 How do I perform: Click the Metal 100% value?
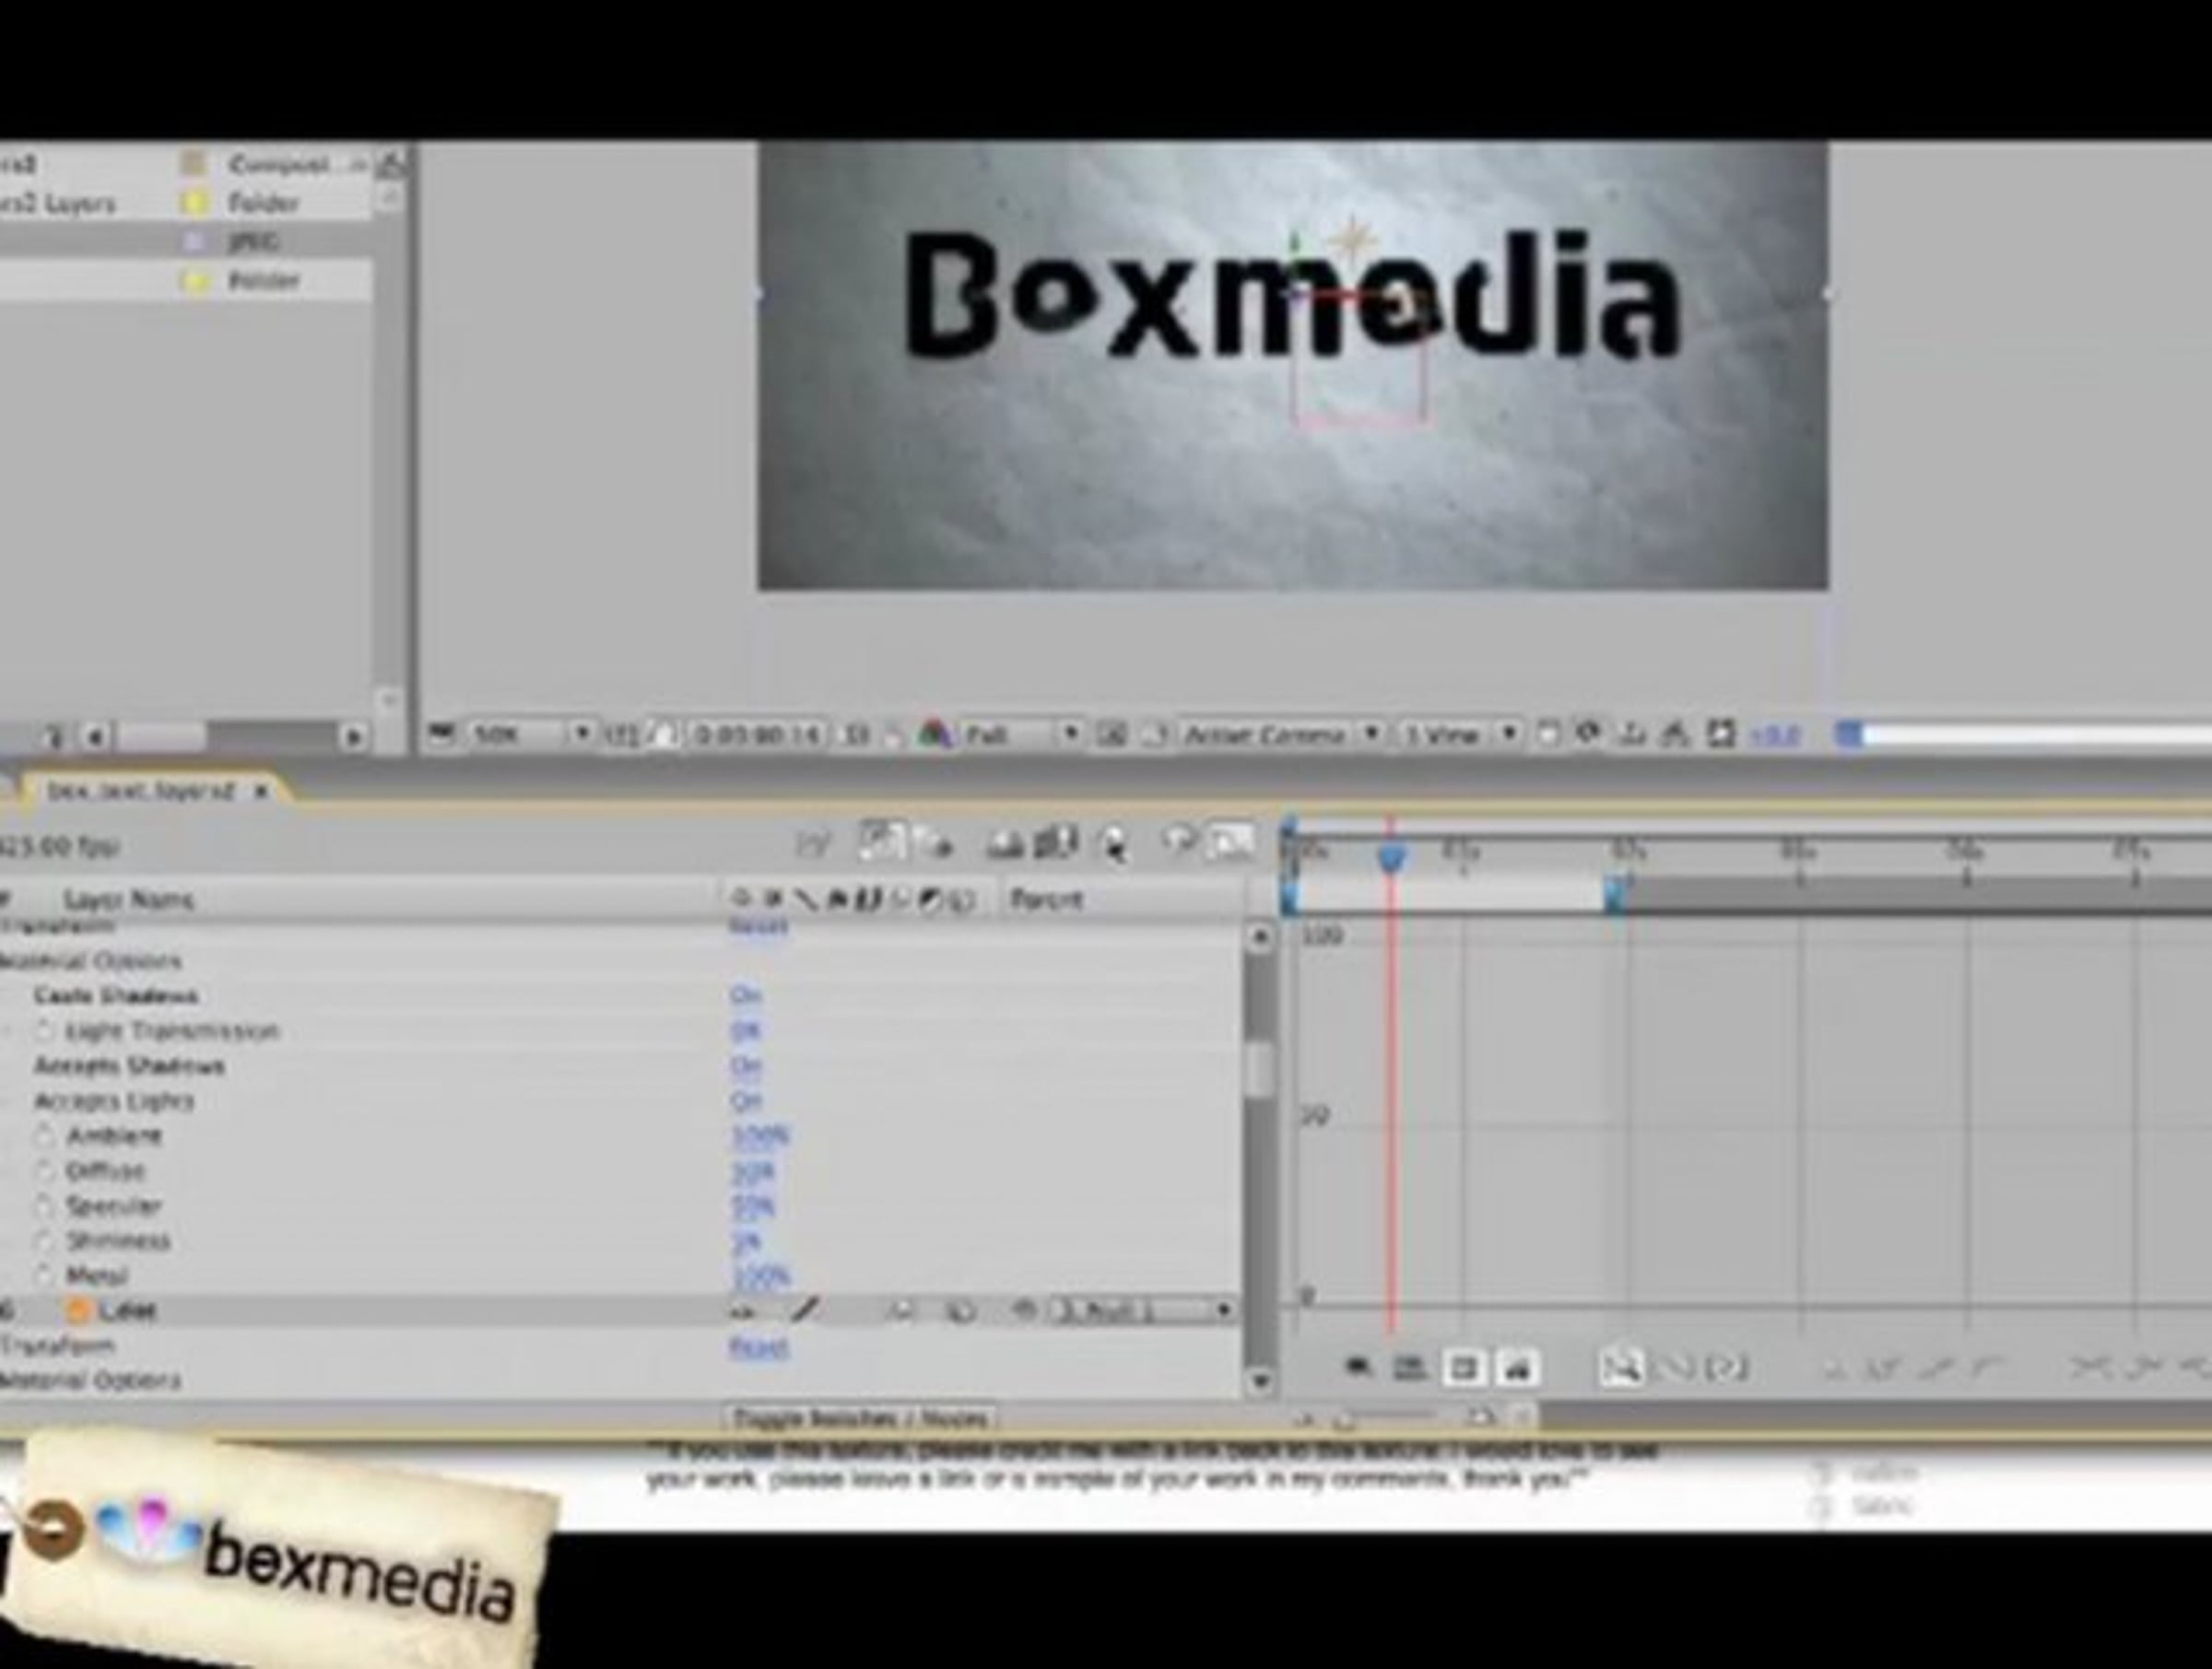click(760, 1276)
